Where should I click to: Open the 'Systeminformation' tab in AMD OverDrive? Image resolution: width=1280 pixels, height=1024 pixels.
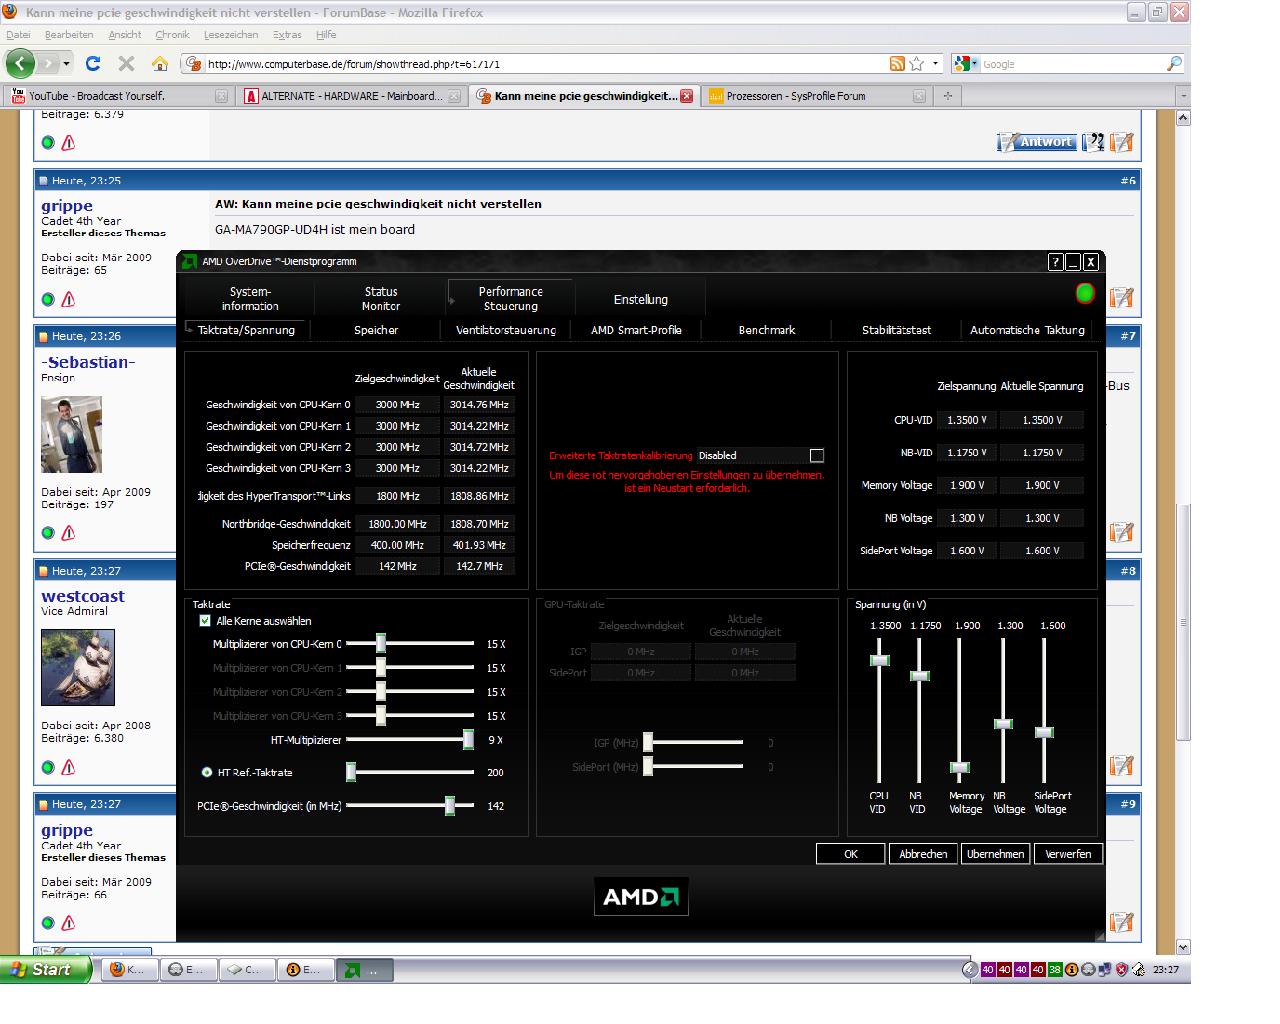click(250, 299)
